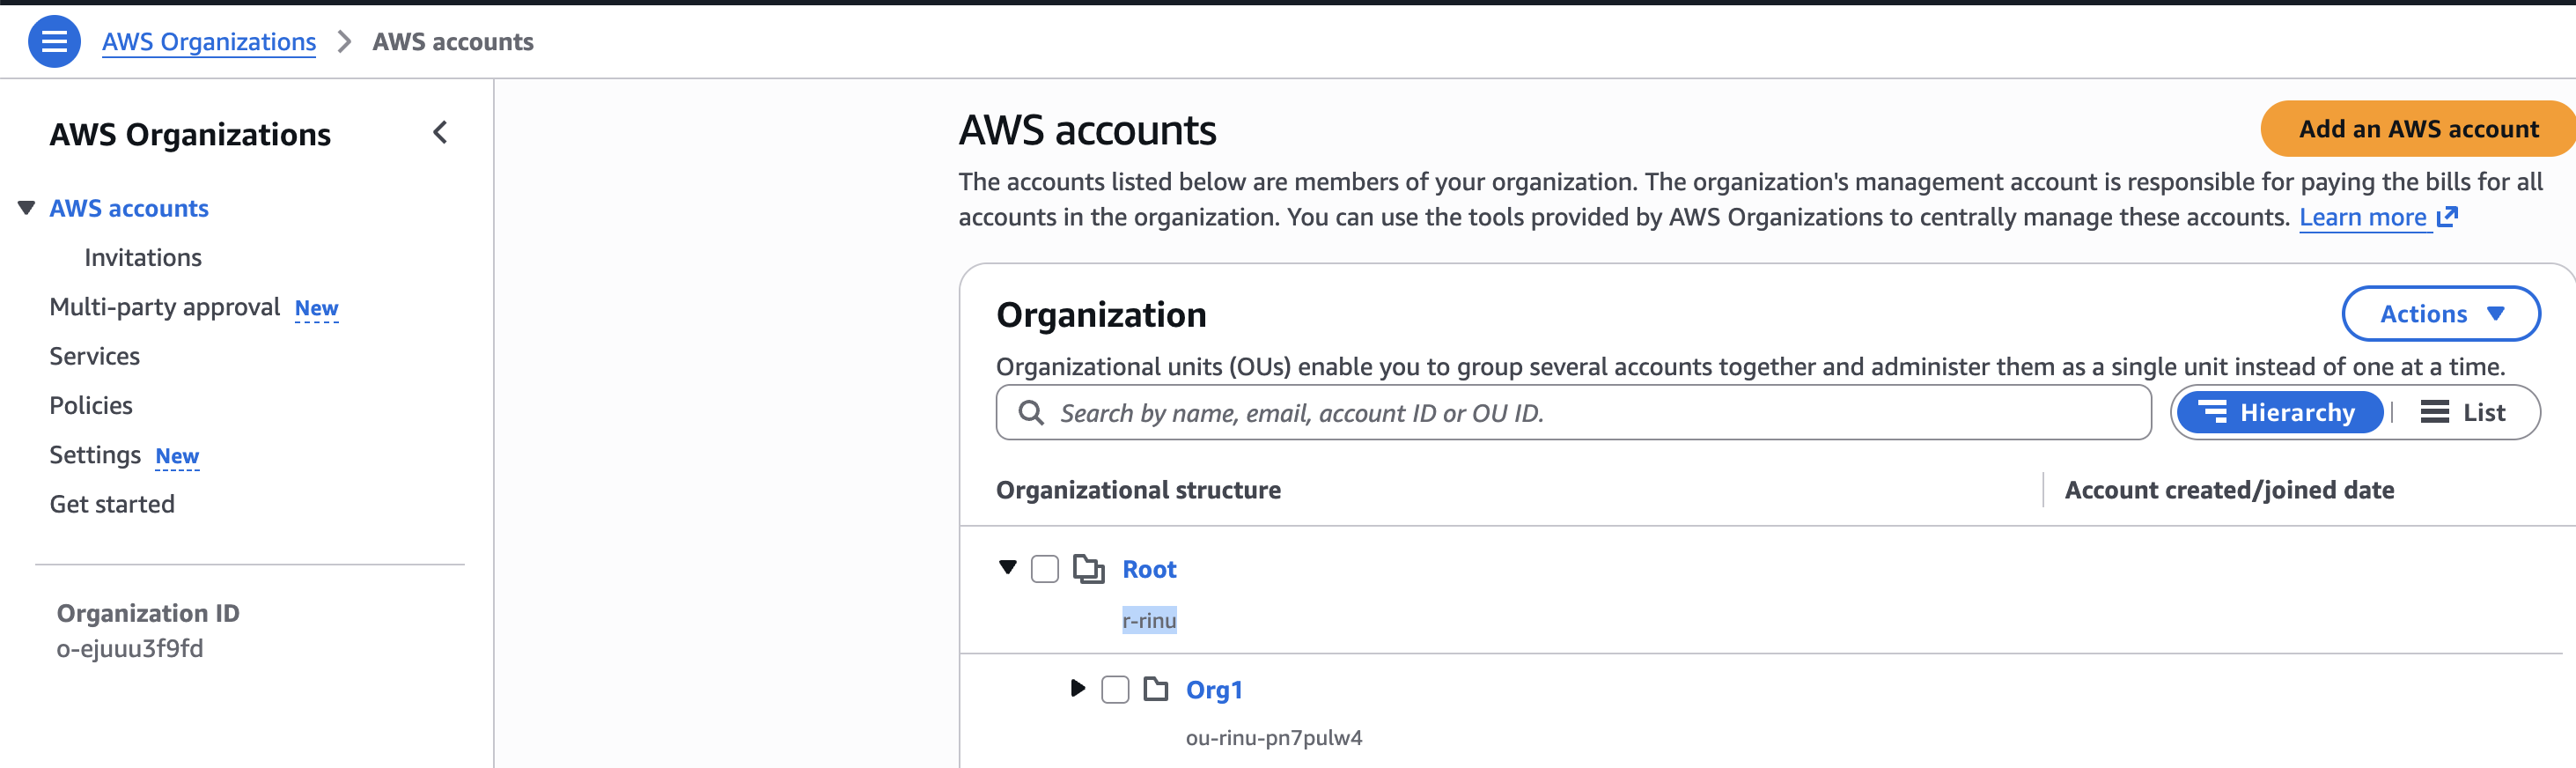Click the OU ID ou-rinu-pn7pulw4
This screenshot has height=768, width=2576.
coord(1274,738)
